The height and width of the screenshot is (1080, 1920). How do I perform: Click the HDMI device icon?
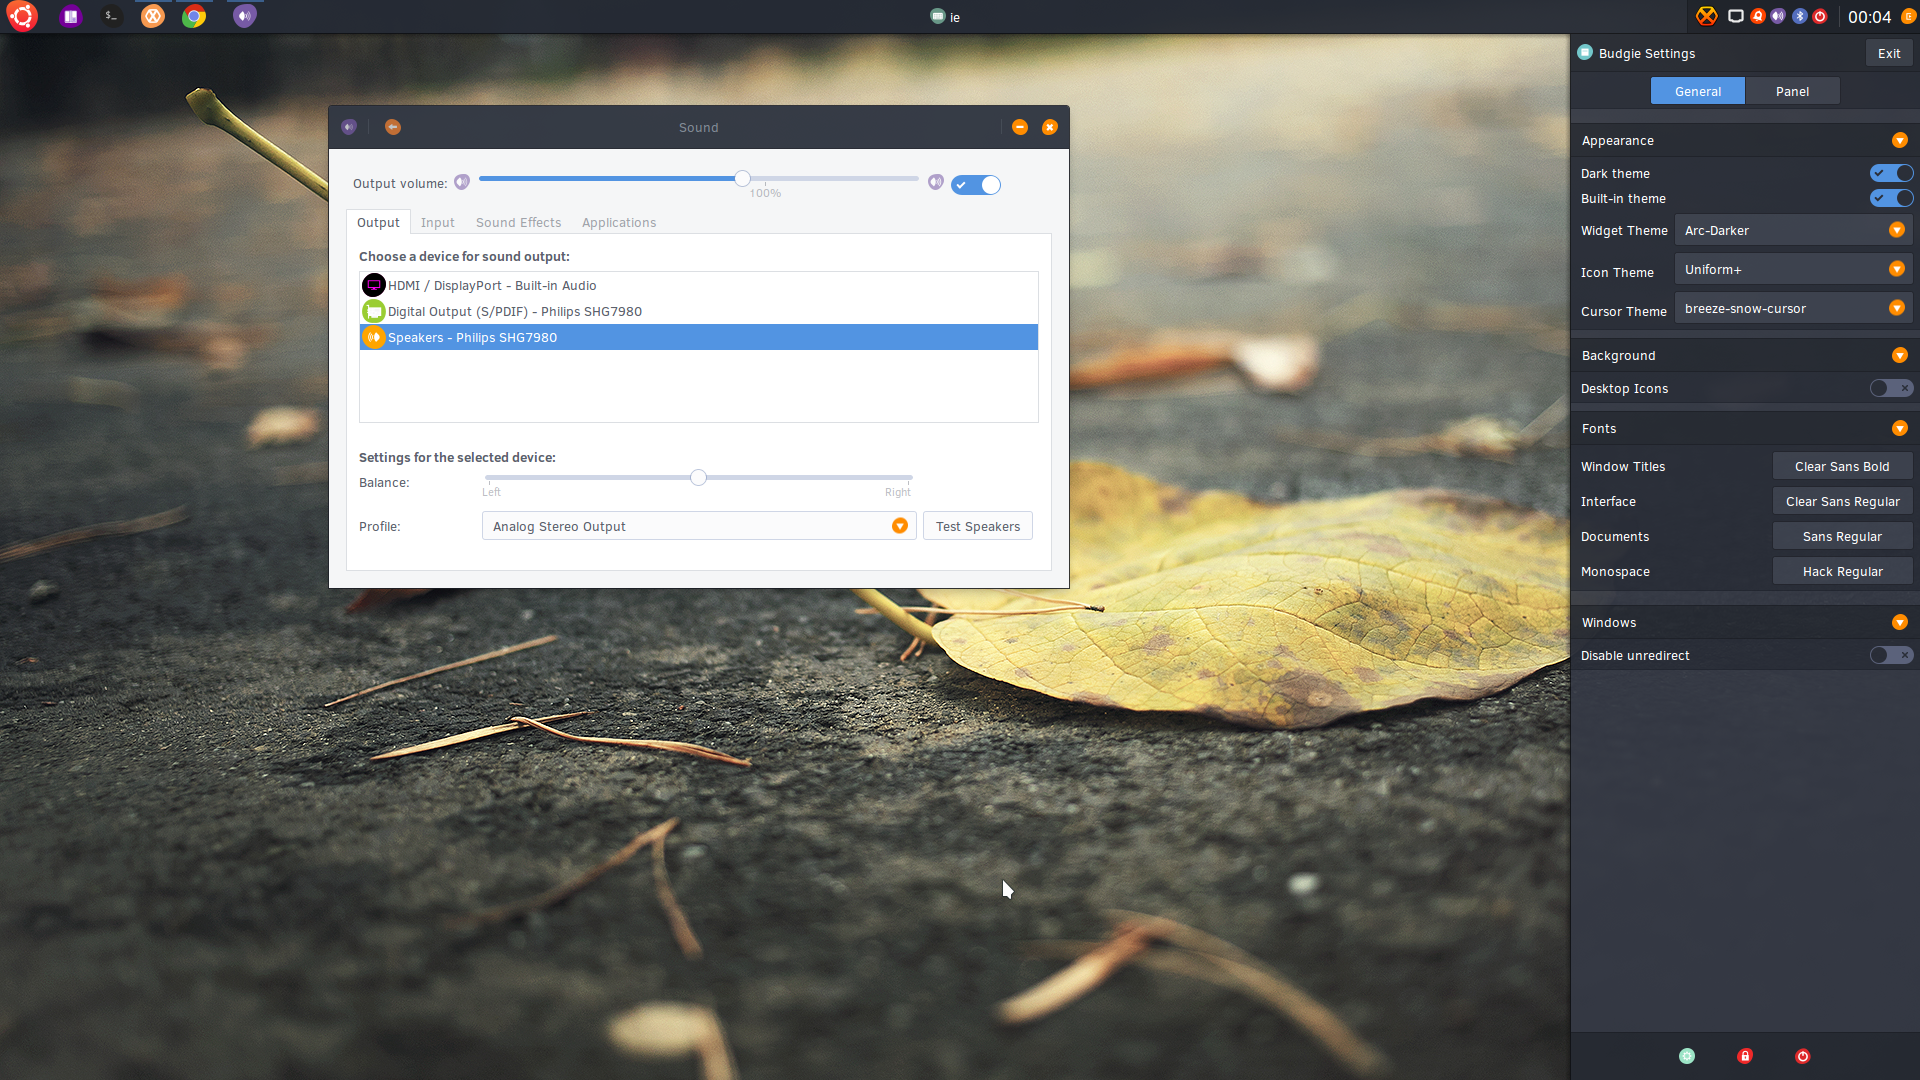pos(374,285)
